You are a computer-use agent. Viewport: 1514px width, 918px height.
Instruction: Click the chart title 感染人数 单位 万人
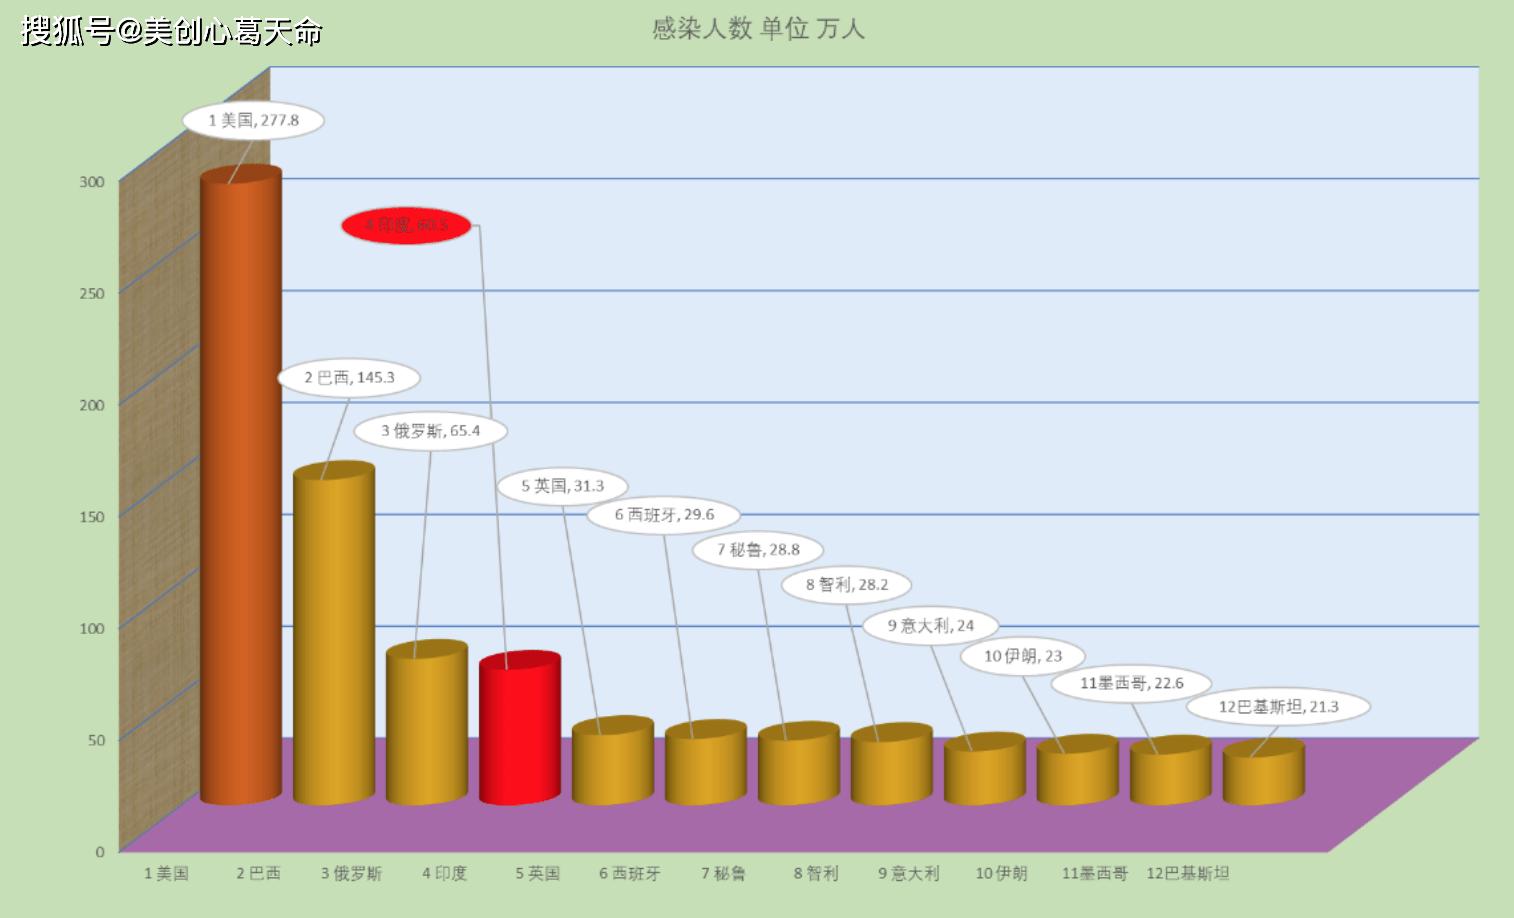click(758, 29)
